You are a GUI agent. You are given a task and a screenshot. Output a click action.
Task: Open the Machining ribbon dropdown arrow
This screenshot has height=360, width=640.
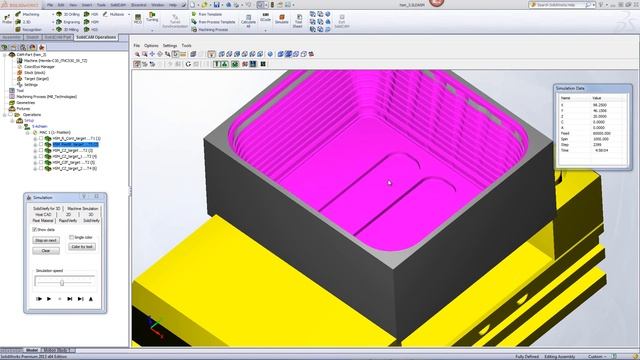click(53, 14)
